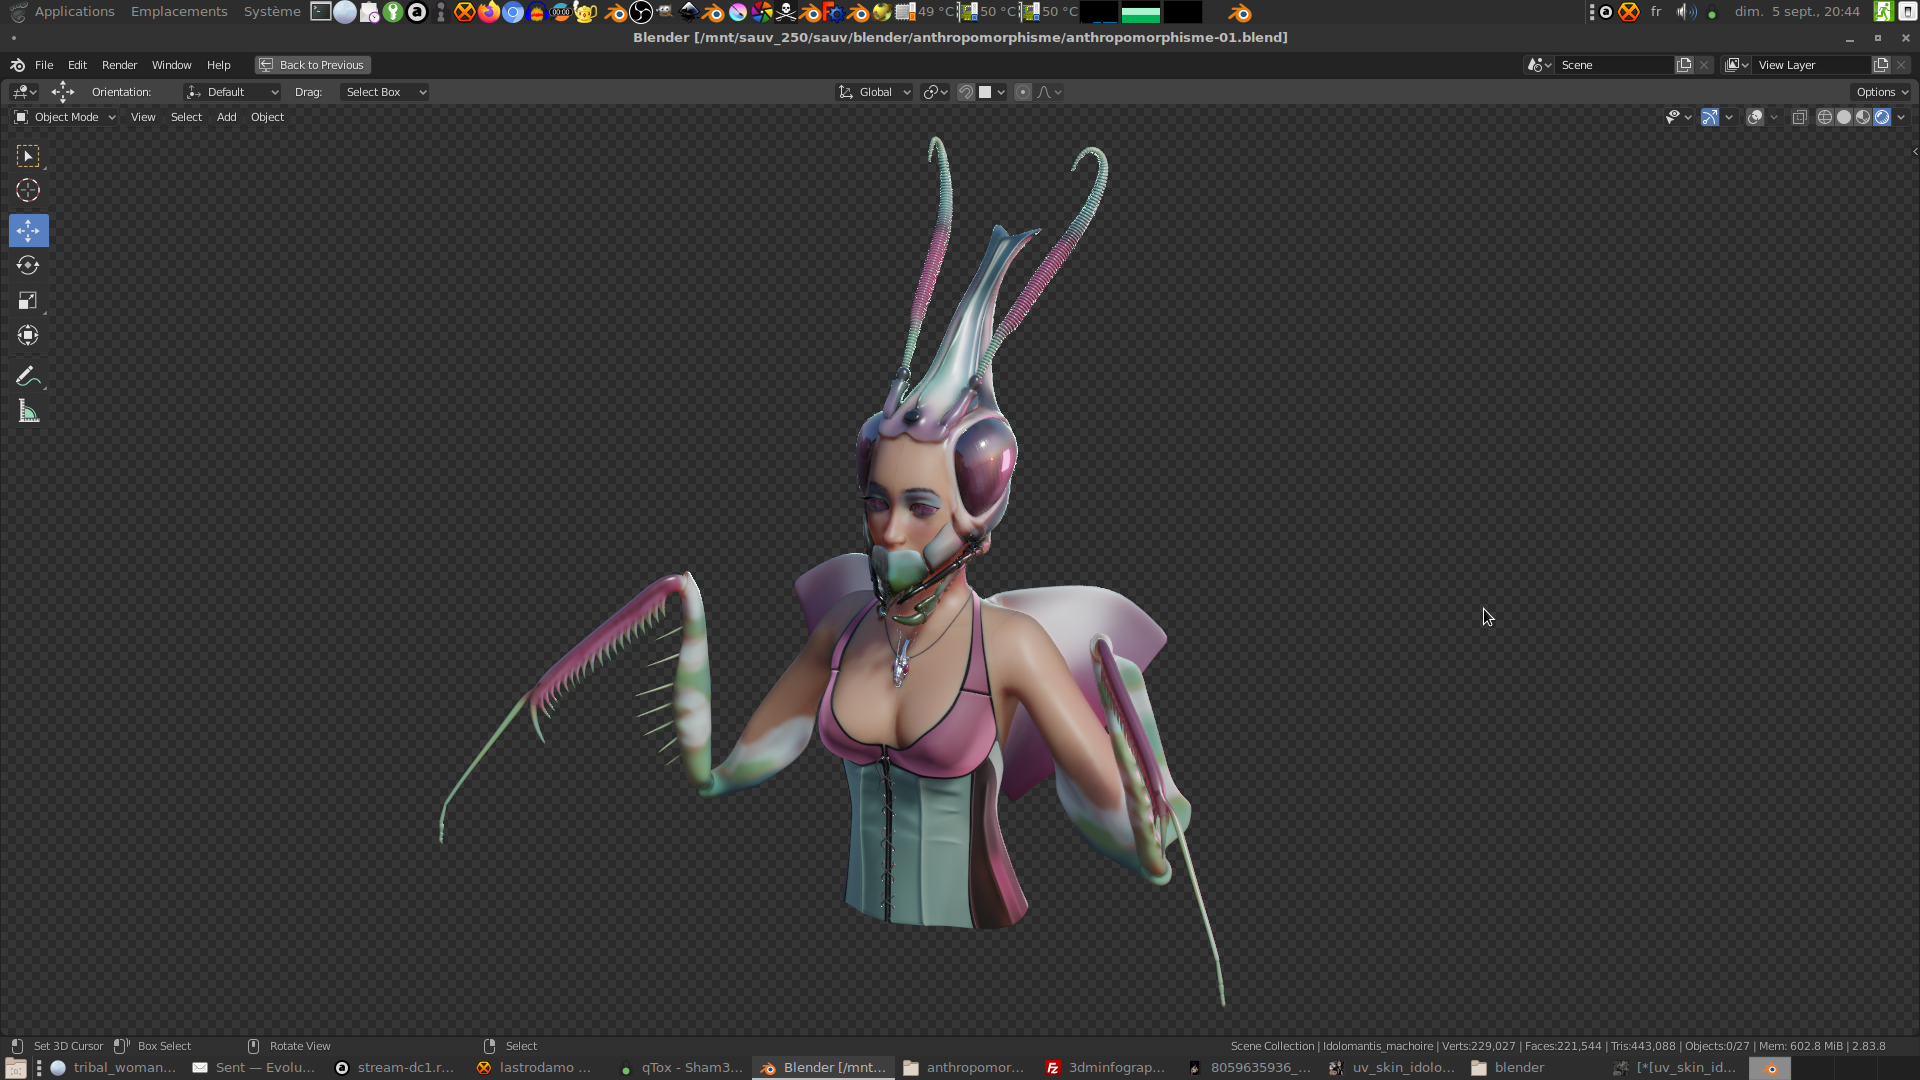This screenshot has width=1920, height=1080.
Task: Open editor type dropdown
Action: pos(24,92)
